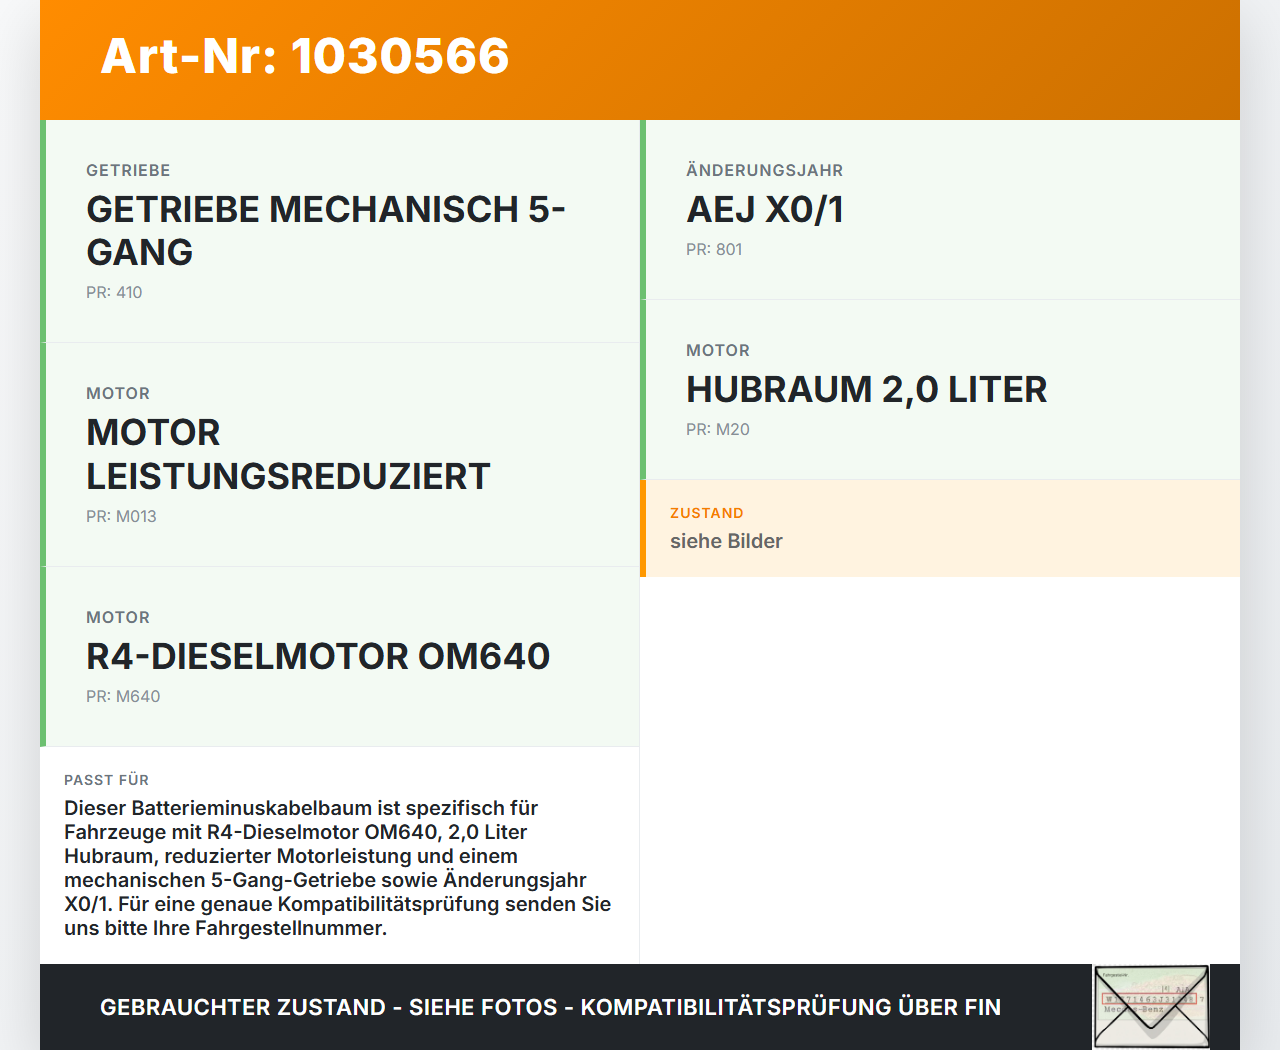Open the 'PASST FÜR' compatibility description

click(x=338, y=855)
